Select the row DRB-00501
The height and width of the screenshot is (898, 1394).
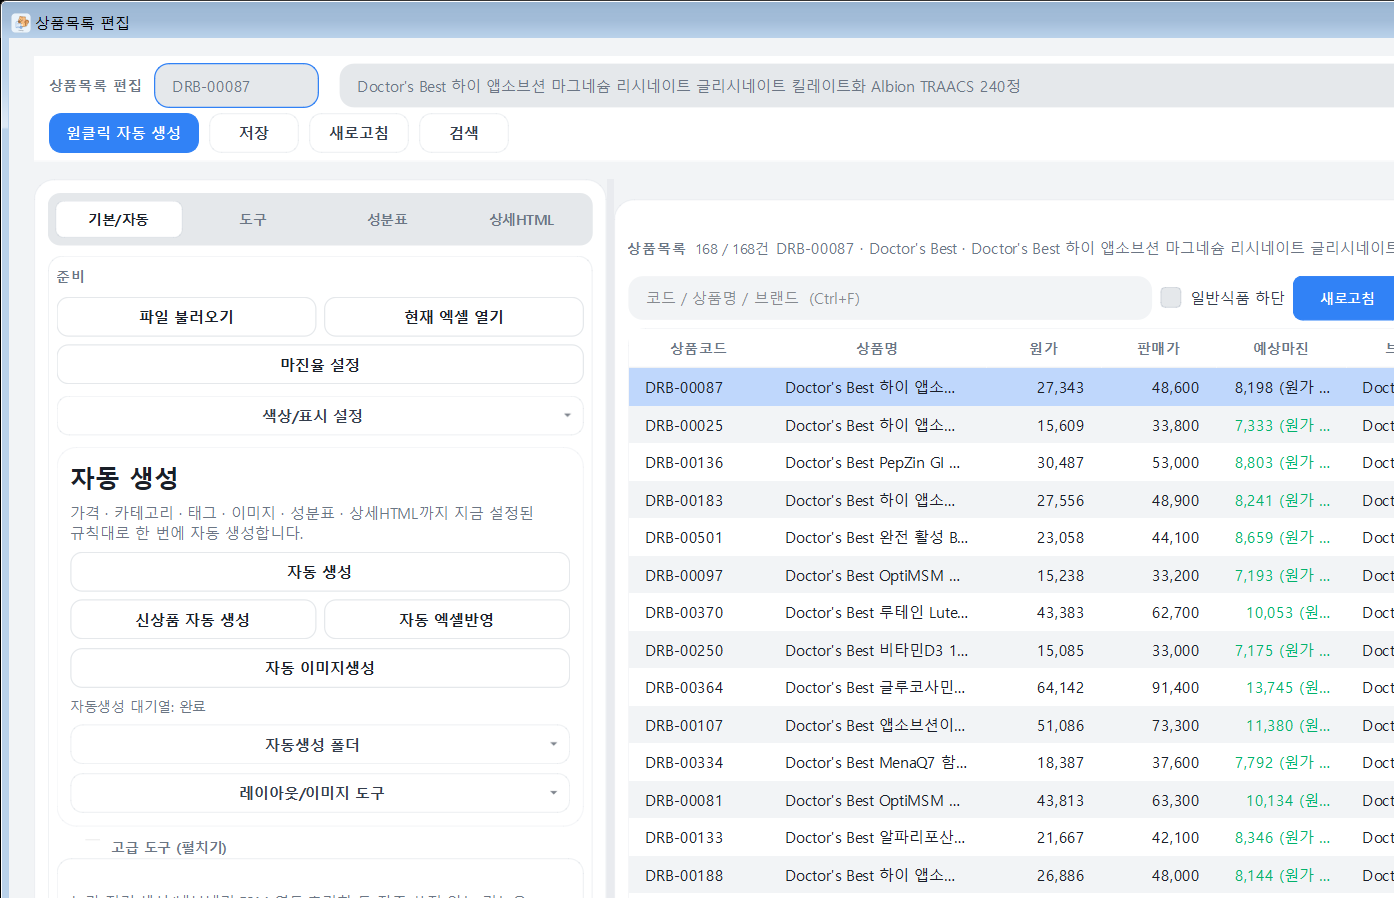[x=1011, y=538]
